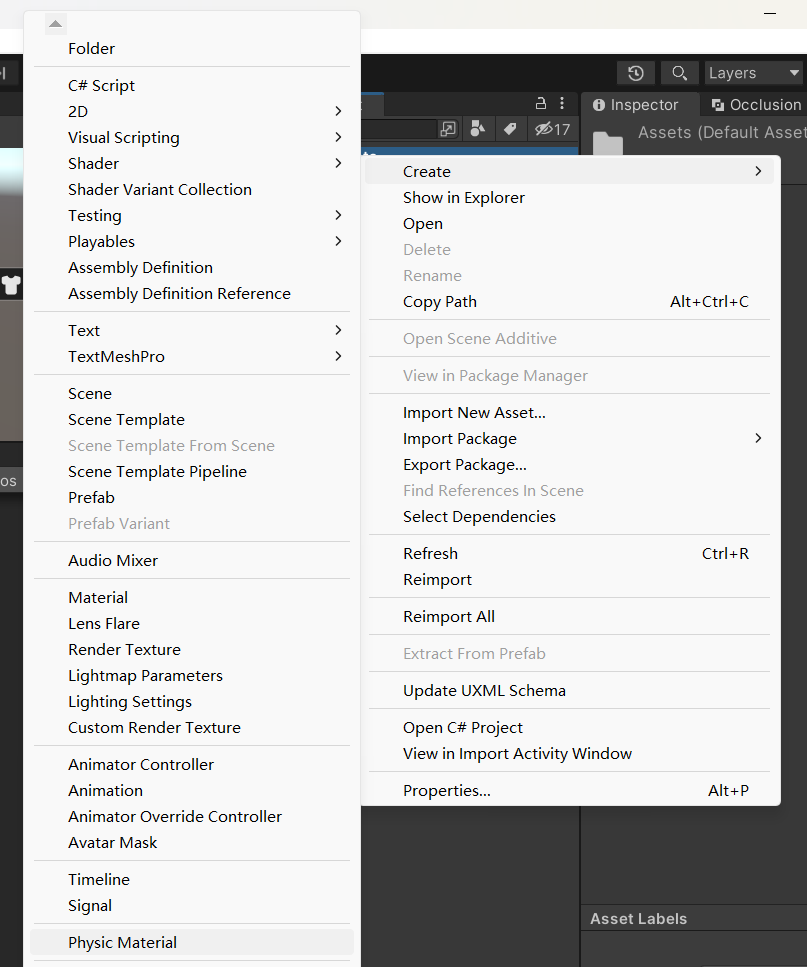Choose Import New Asset...
The width and height of the screenshot is (807, 967).
click(x=569, y=413)
